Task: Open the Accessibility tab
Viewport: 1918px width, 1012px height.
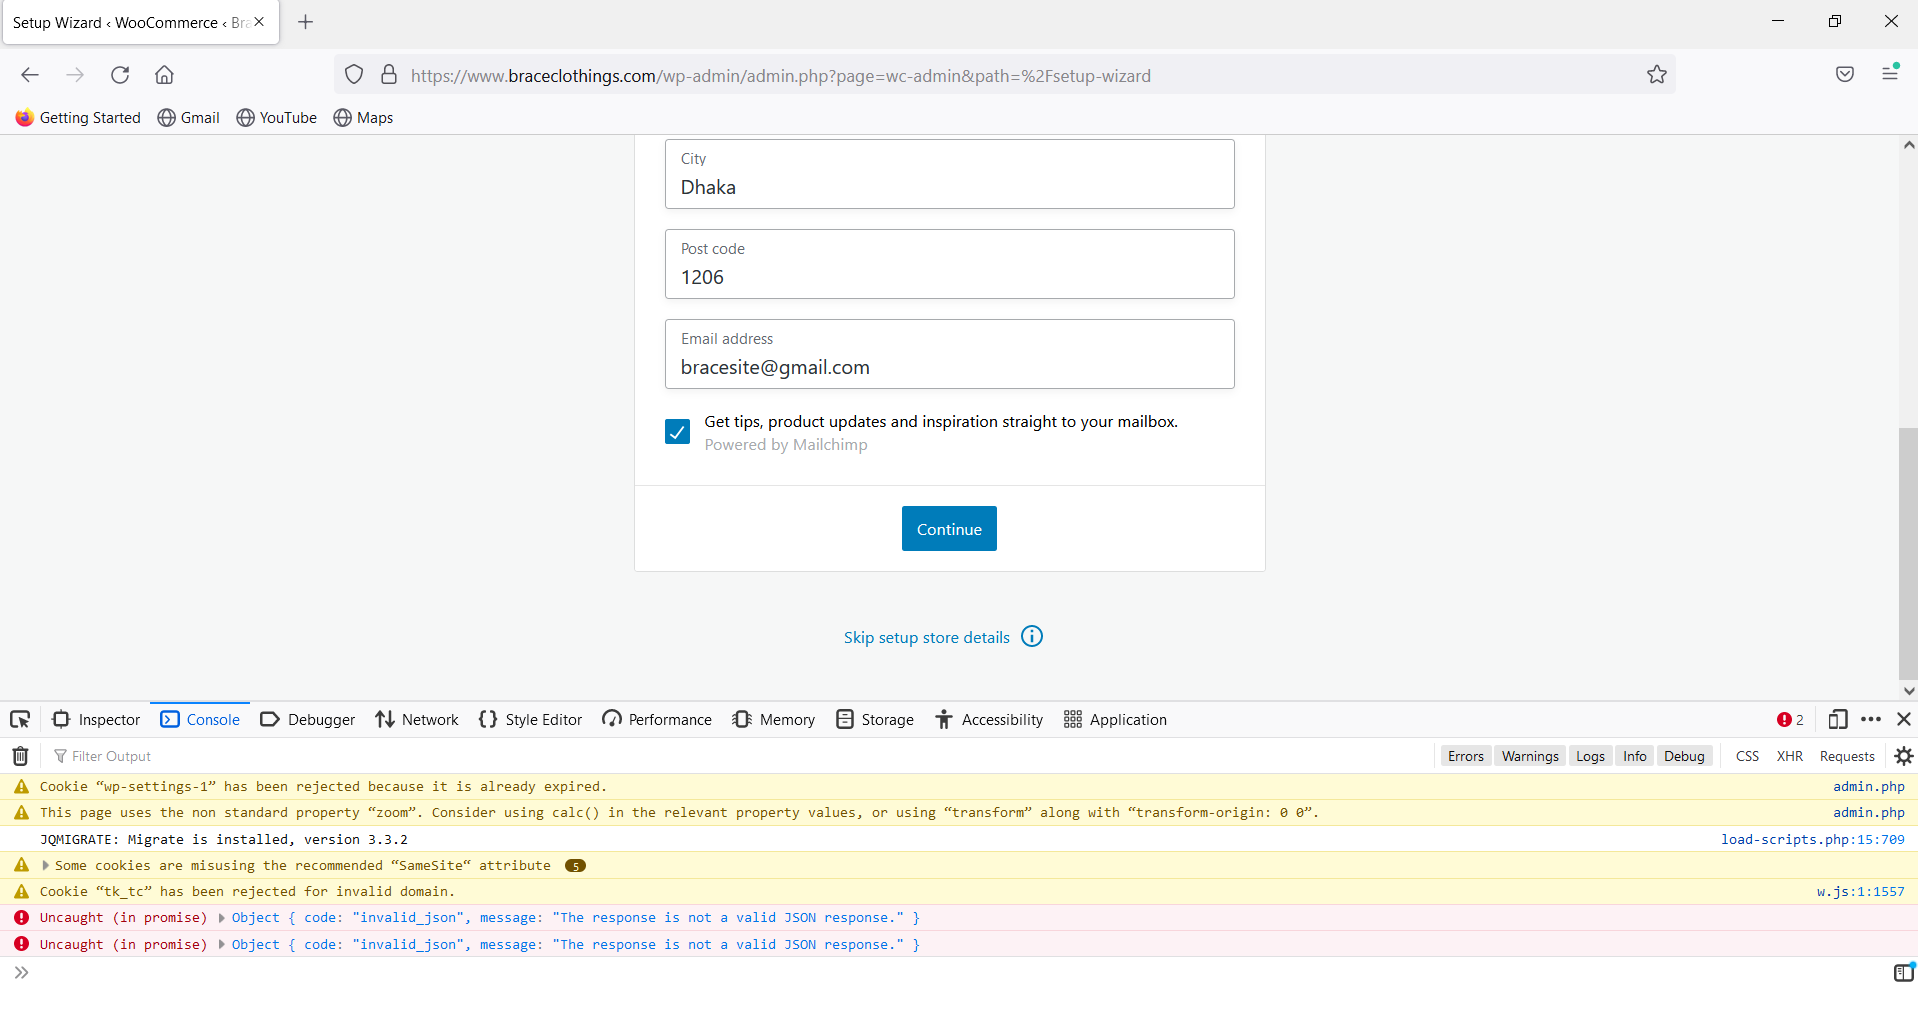Action: (989, 720)
